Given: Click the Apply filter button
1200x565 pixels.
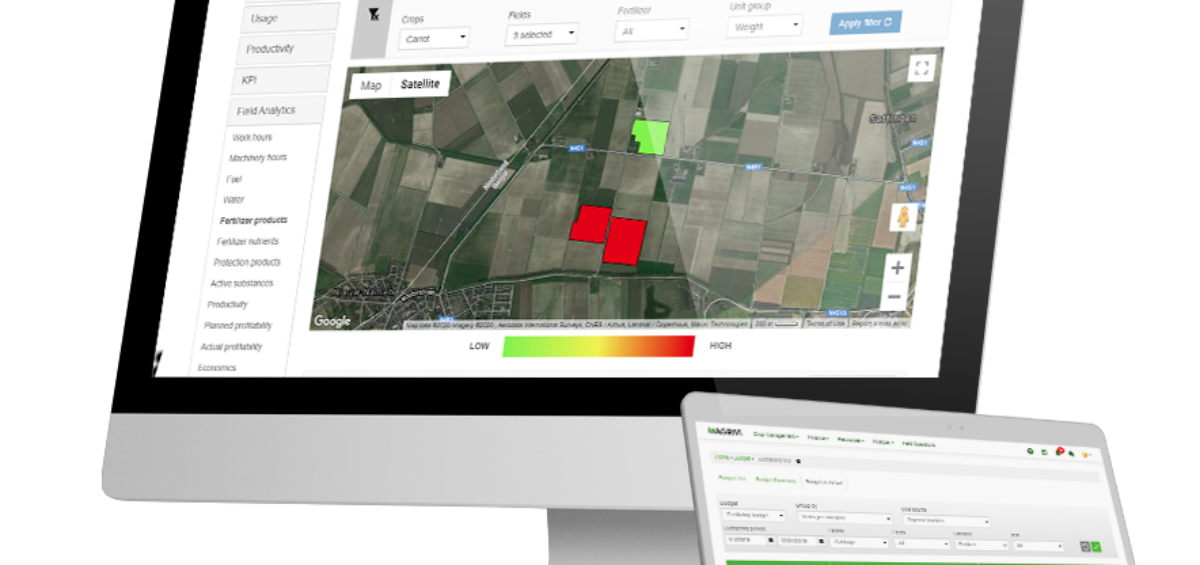Looking at the screenshot, I should pyautogui.click(x=865, y=22).
